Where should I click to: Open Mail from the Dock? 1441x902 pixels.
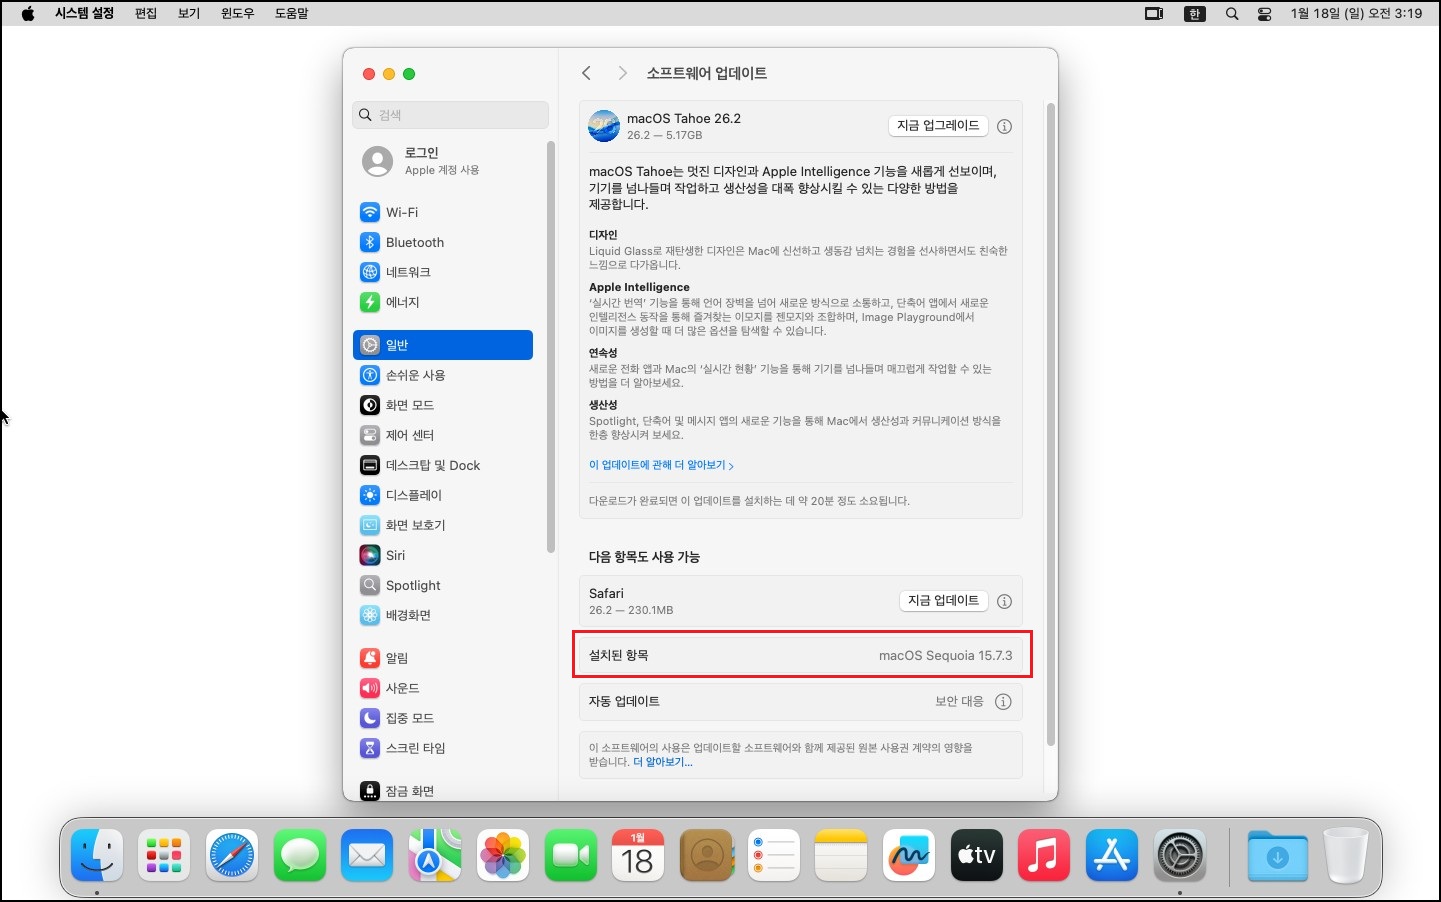367,856
